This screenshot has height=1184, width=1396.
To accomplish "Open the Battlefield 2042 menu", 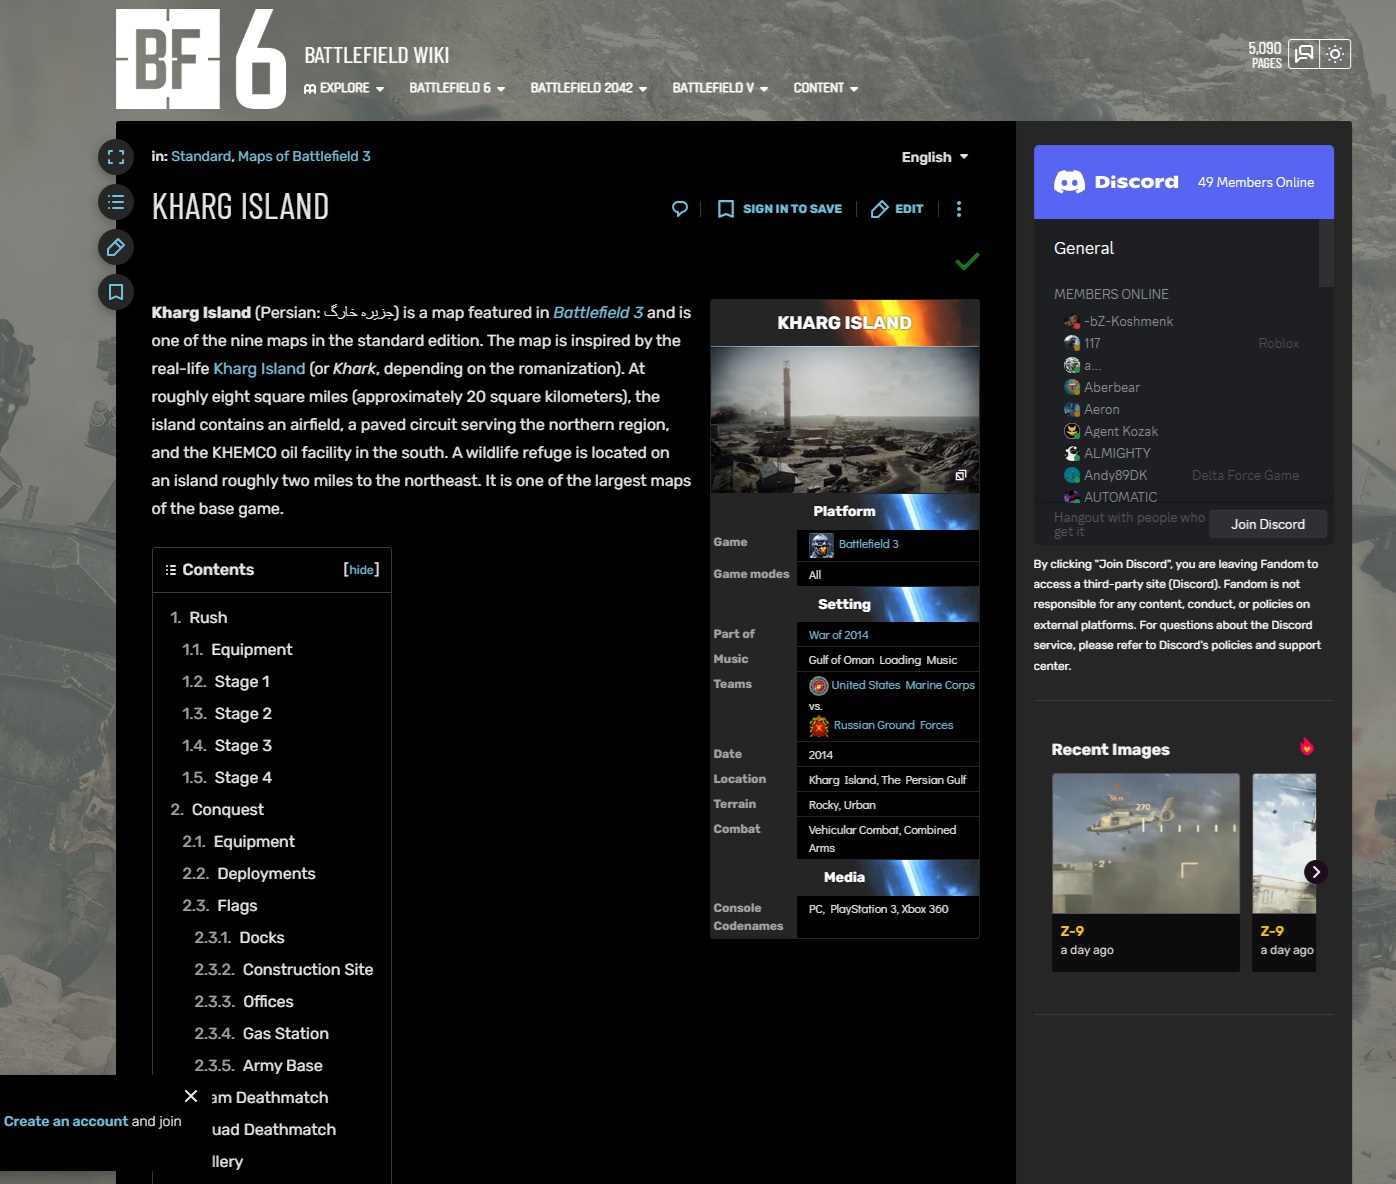I will [x=589, y=88].
